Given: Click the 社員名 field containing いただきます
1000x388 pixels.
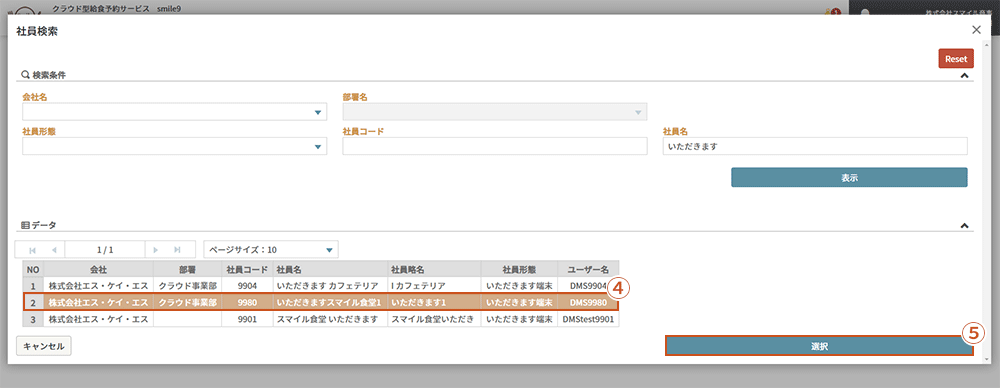Looking at the screenshot, I should 815,147.
